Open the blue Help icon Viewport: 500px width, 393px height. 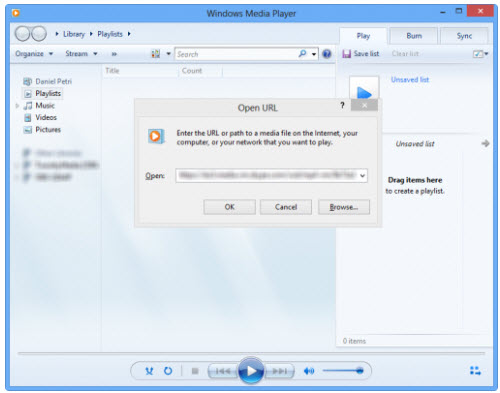pos(327,54)
